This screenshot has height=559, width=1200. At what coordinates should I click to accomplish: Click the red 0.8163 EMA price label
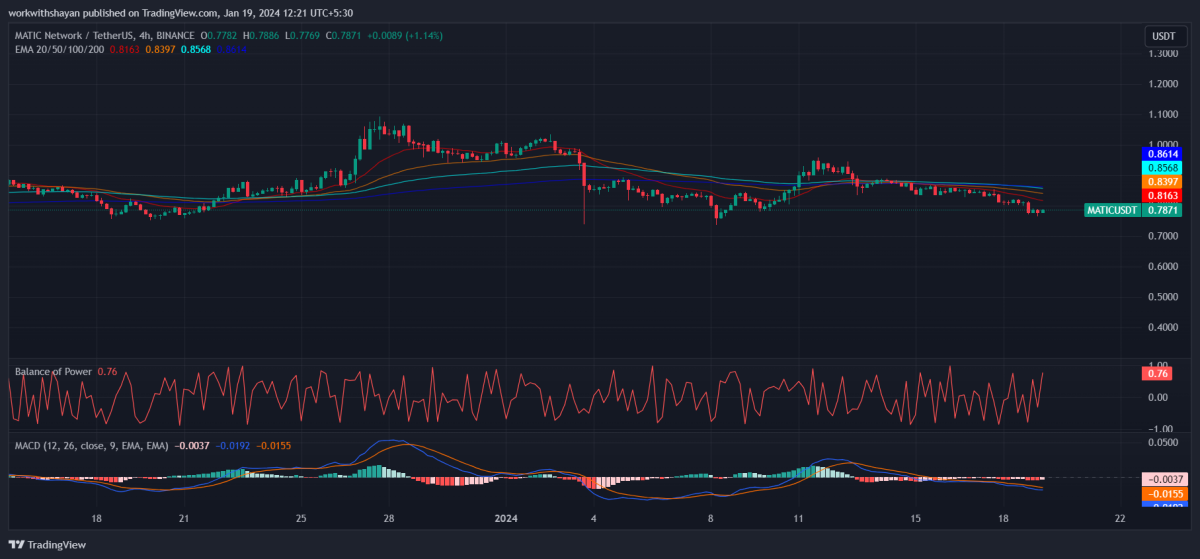1161,197
